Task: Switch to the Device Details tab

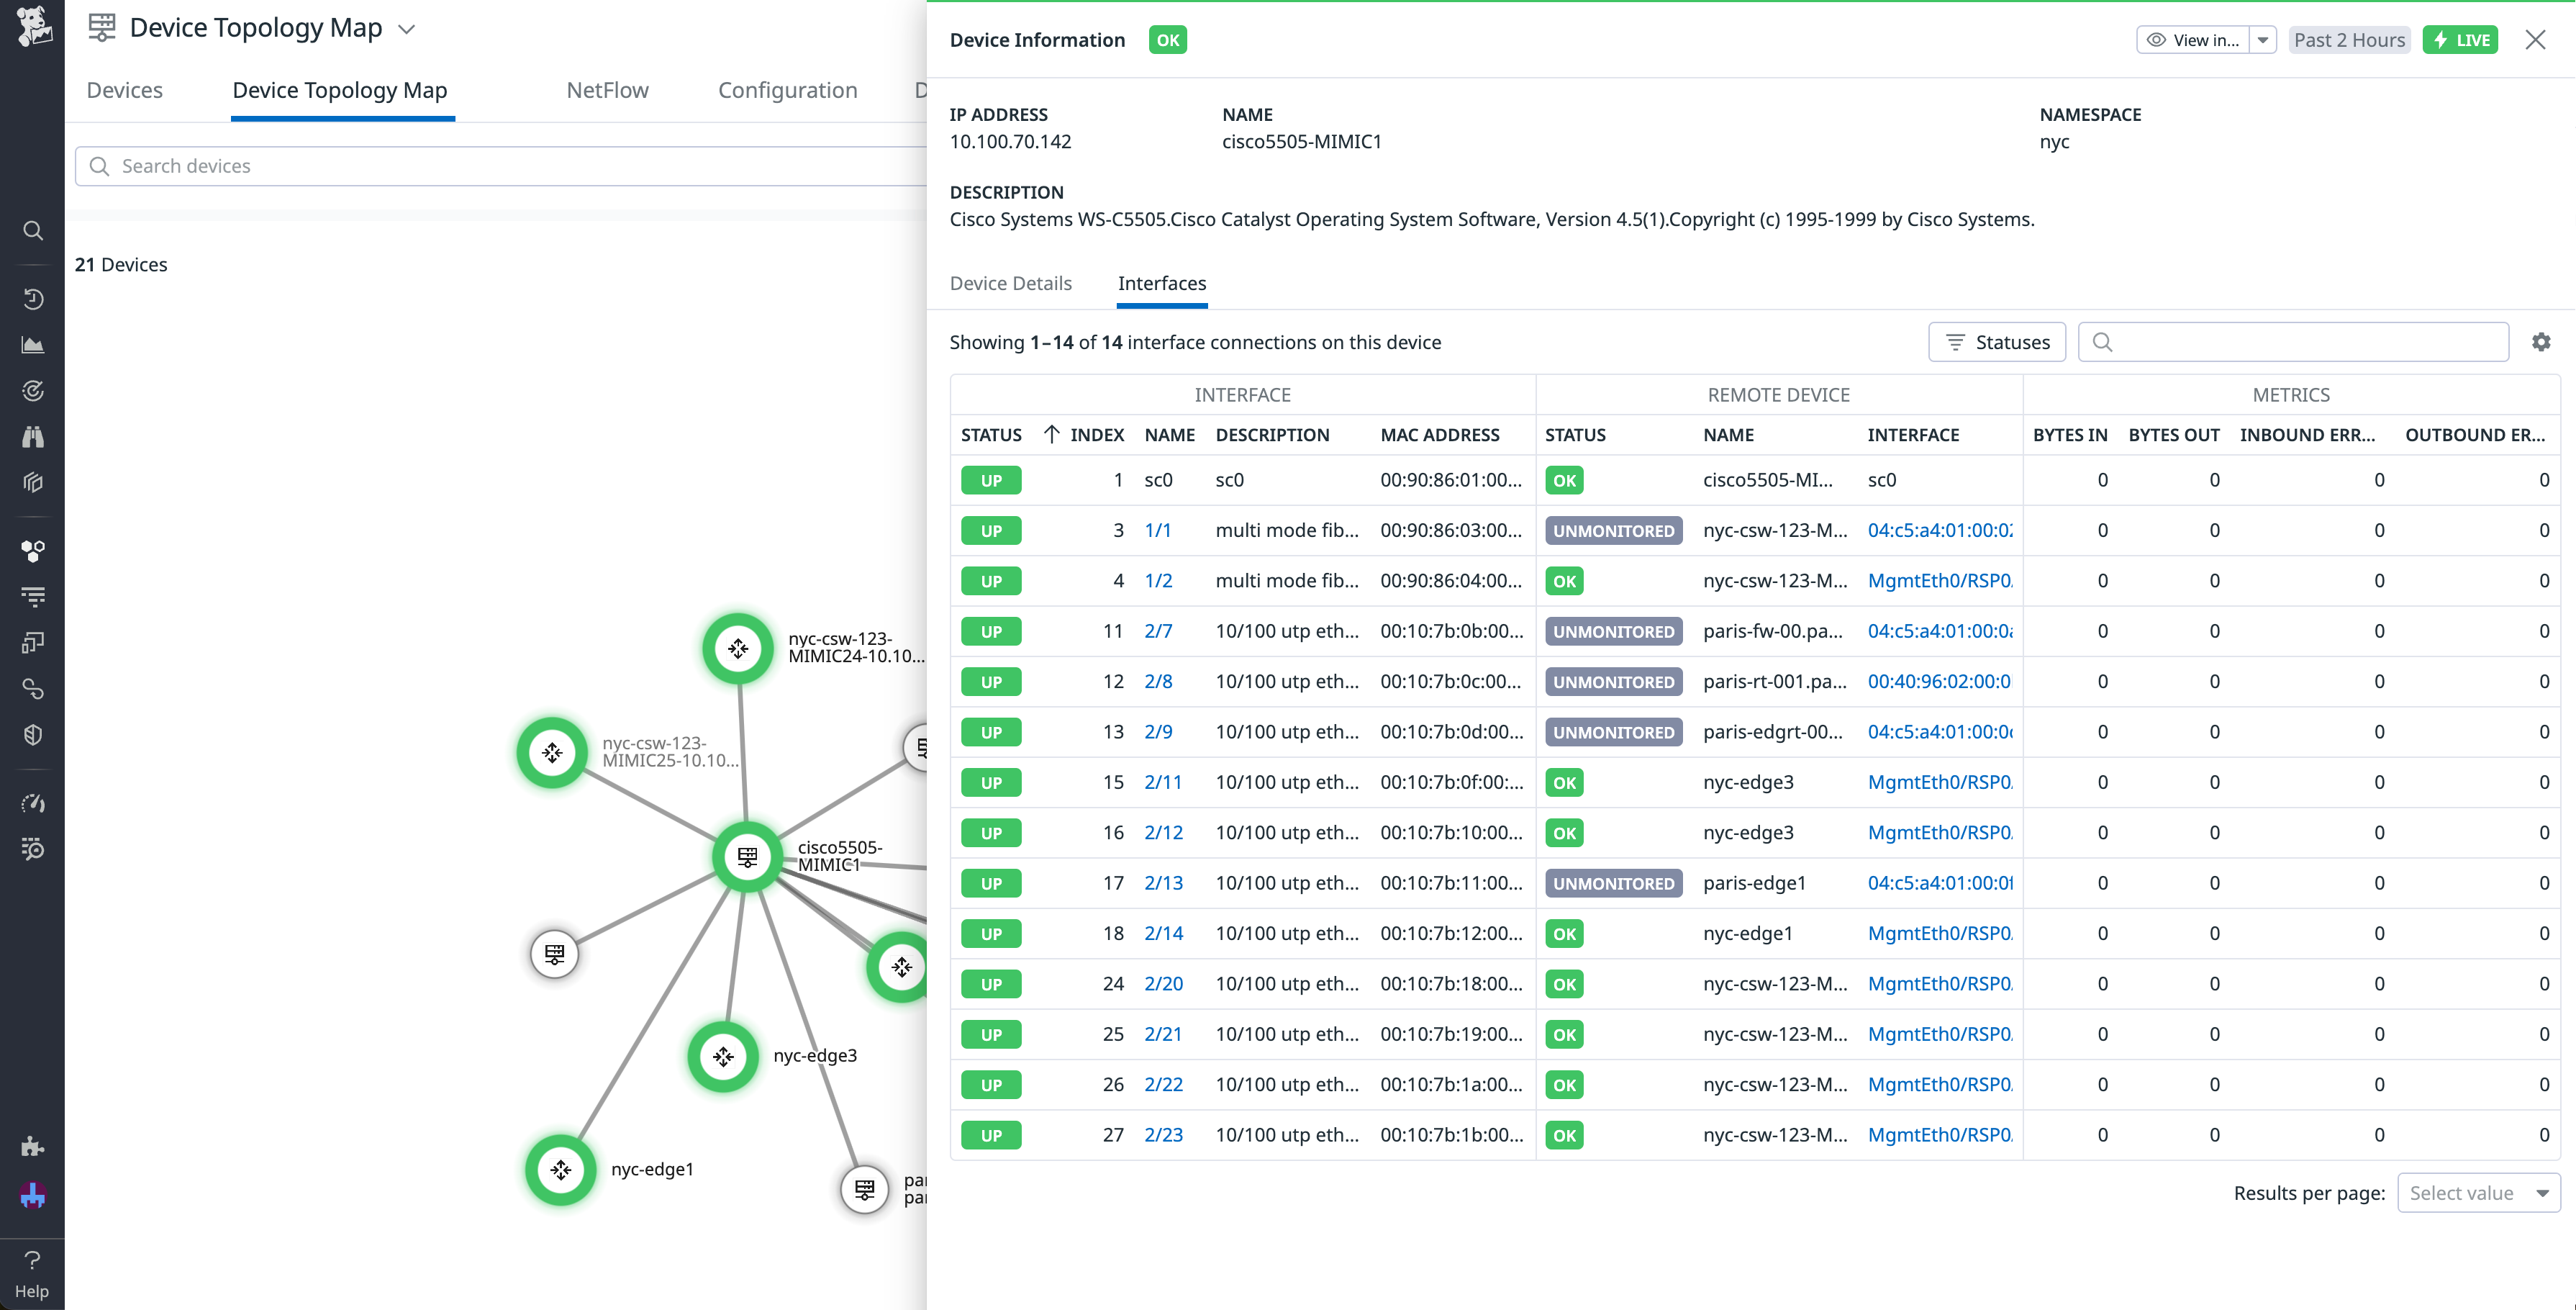Action: point(1010,283)
